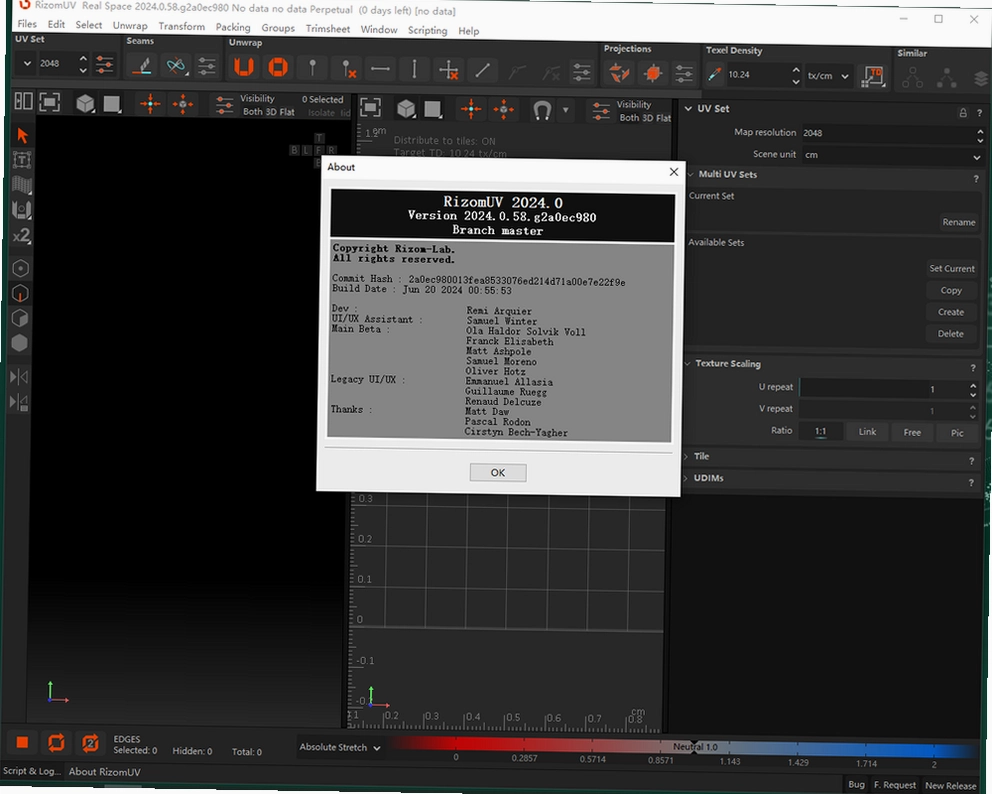Click the Texel Density TD apply icon
Screen dimensions: 992x794
tap(874, 77)
